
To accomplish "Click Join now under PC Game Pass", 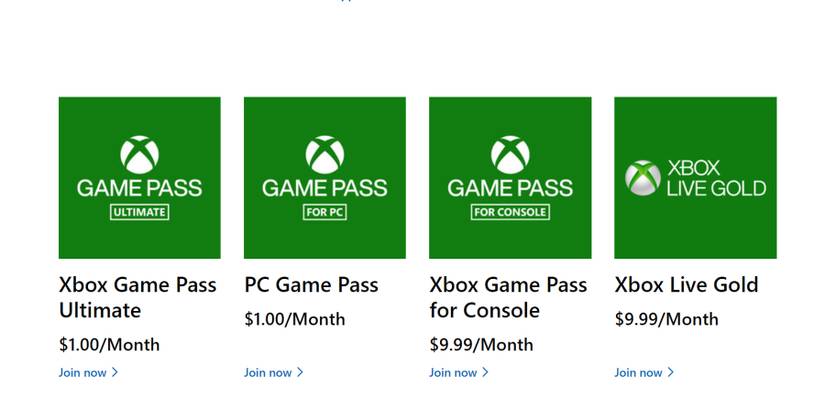I will 268,373.
